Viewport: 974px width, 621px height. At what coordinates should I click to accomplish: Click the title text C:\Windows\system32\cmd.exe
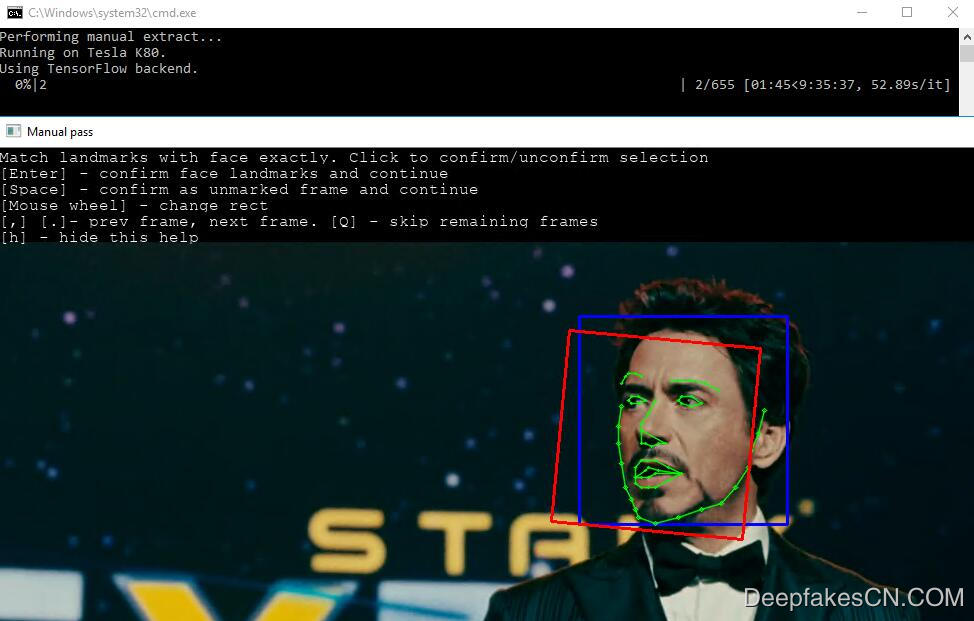coord(112,12)
